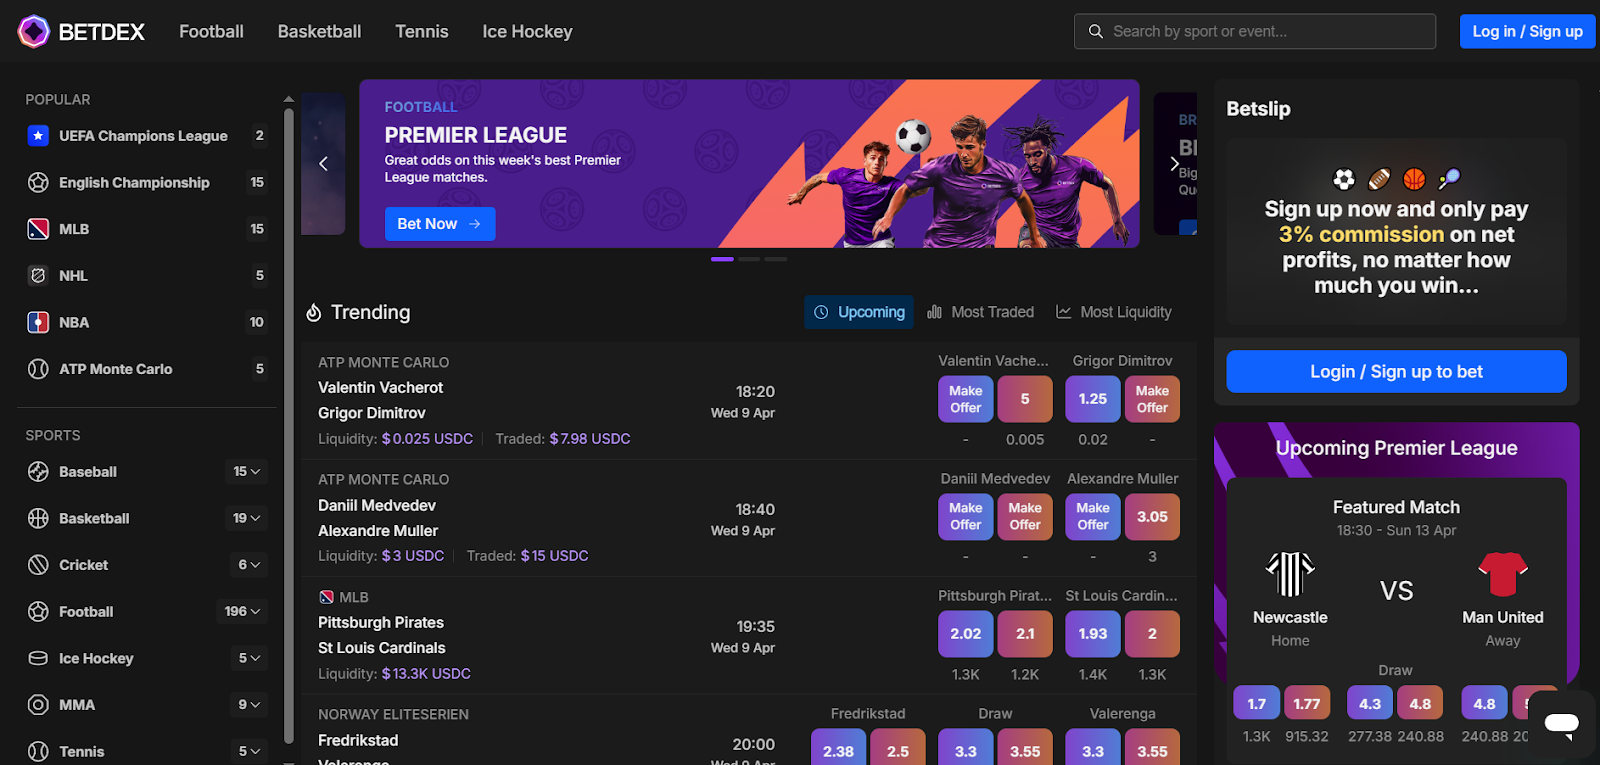
Task: Select the MLB league icon in sidebar
Action: (x=38, y=229)
